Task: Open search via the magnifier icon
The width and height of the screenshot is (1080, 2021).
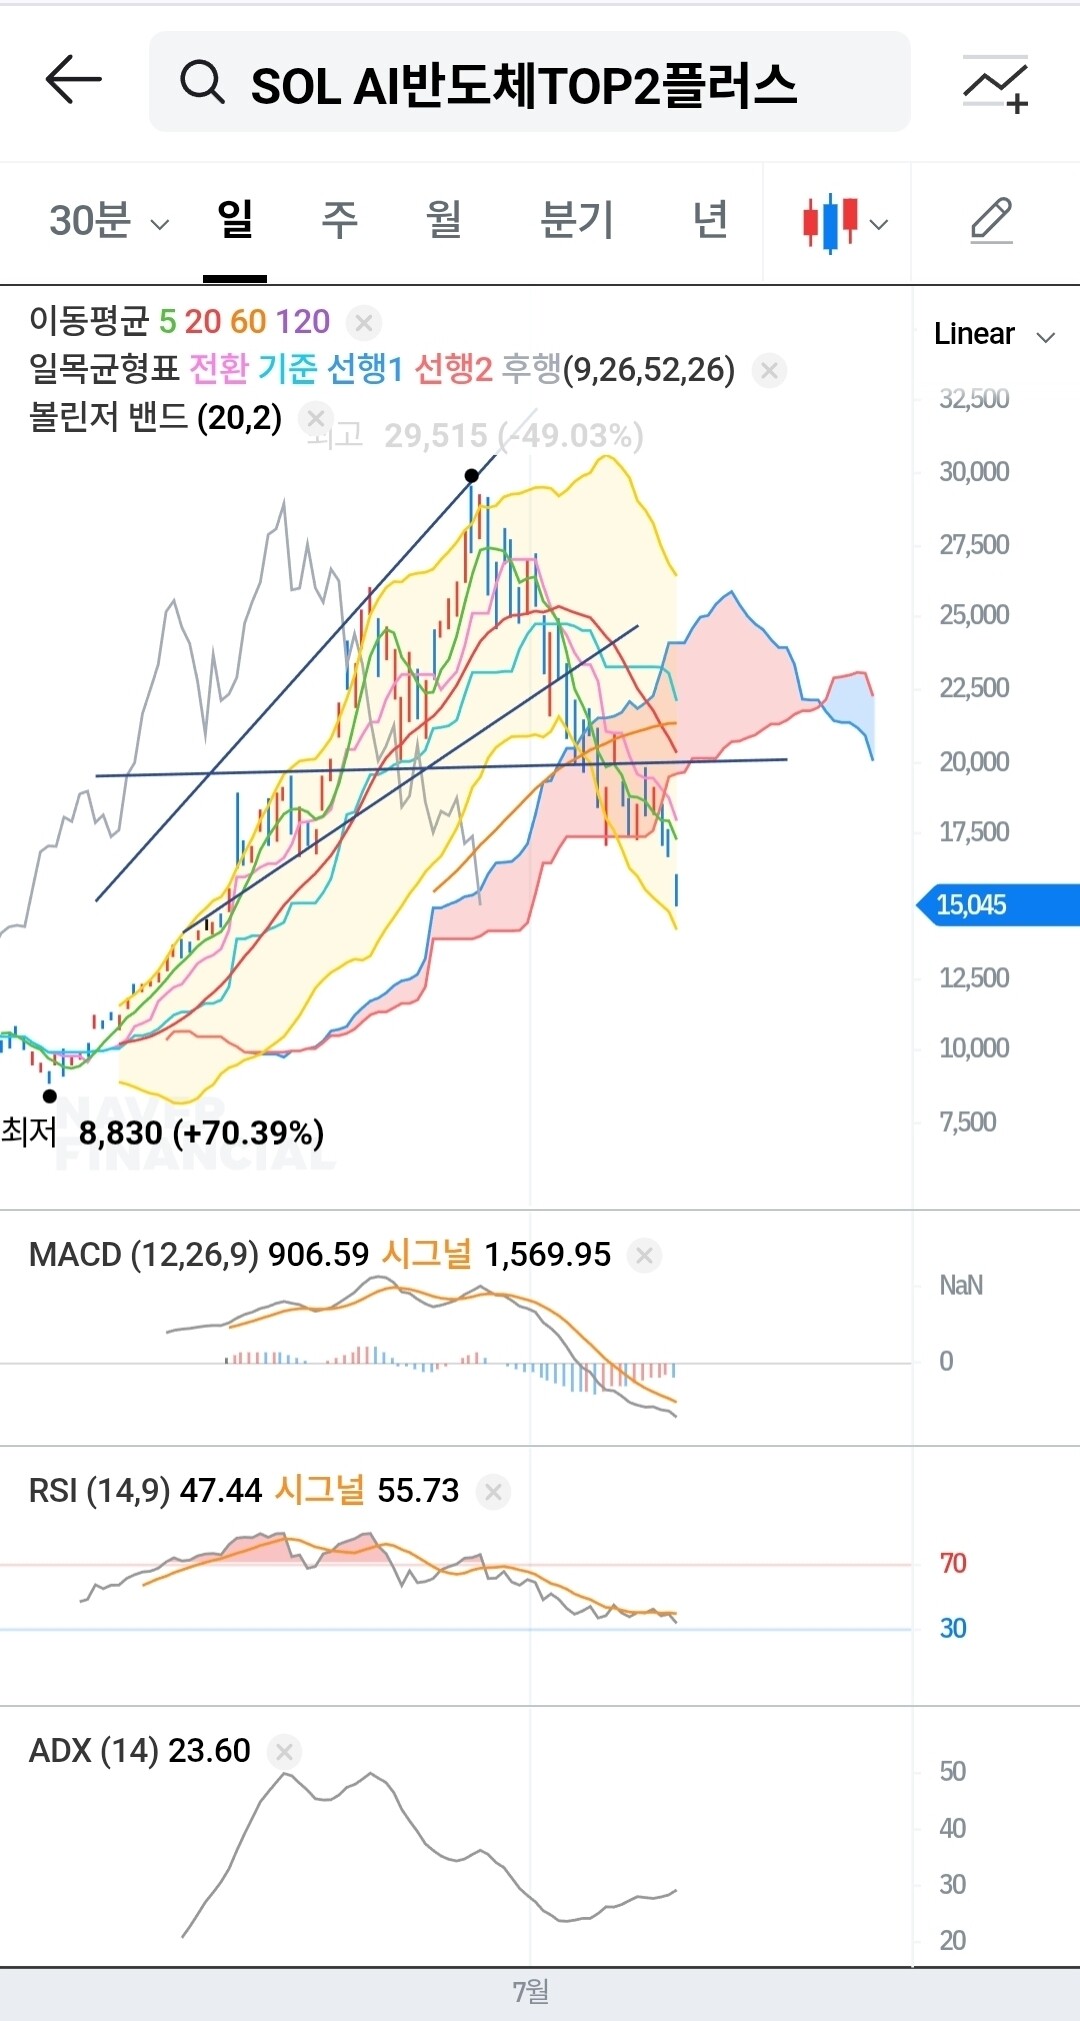Action: coord(202,82)
